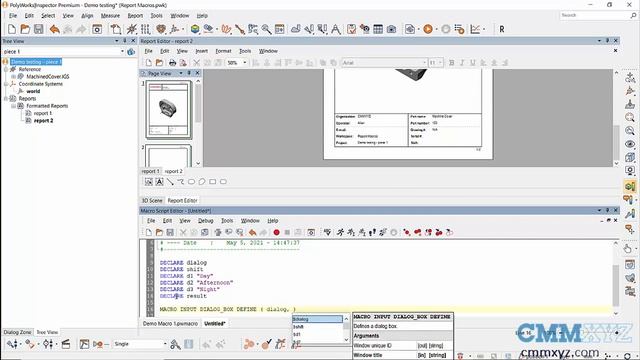The height and width of the screenshot is (360, 640).
Task: Click eye visibility icon in right vertical toolbar
Action: click(x=630, y=144)
